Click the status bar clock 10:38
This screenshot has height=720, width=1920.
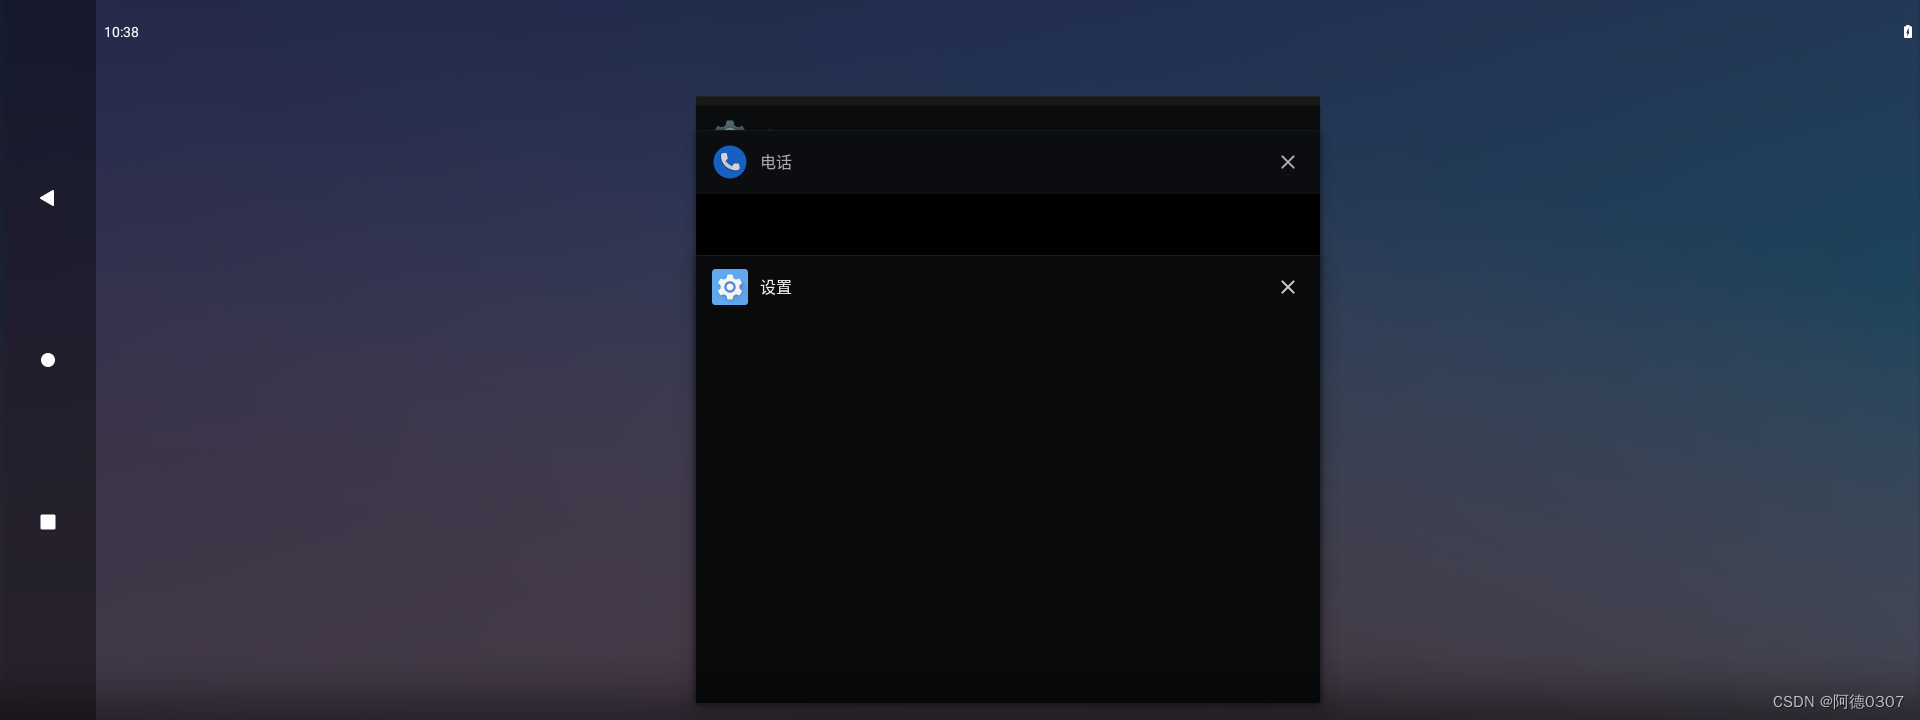[x=121, y=32]
